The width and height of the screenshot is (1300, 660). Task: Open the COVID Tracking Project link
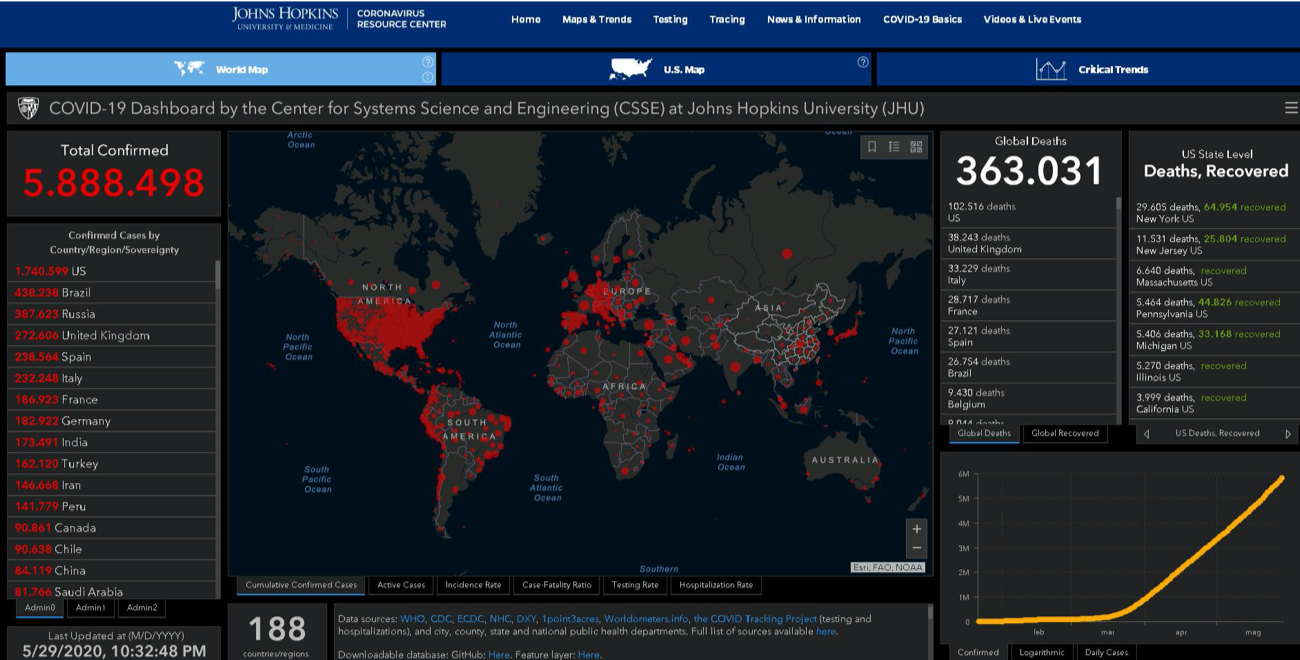pyautogui.click(x=755, y=619)
